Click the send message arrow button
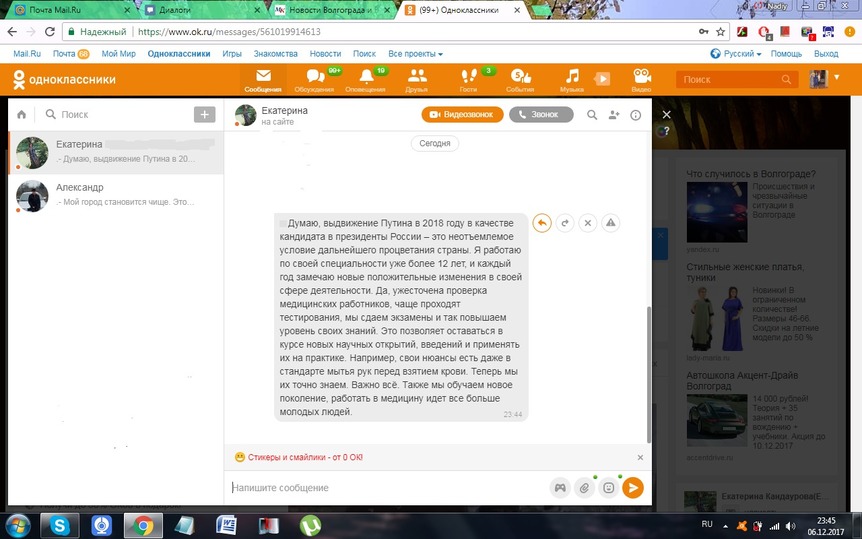 632,487
